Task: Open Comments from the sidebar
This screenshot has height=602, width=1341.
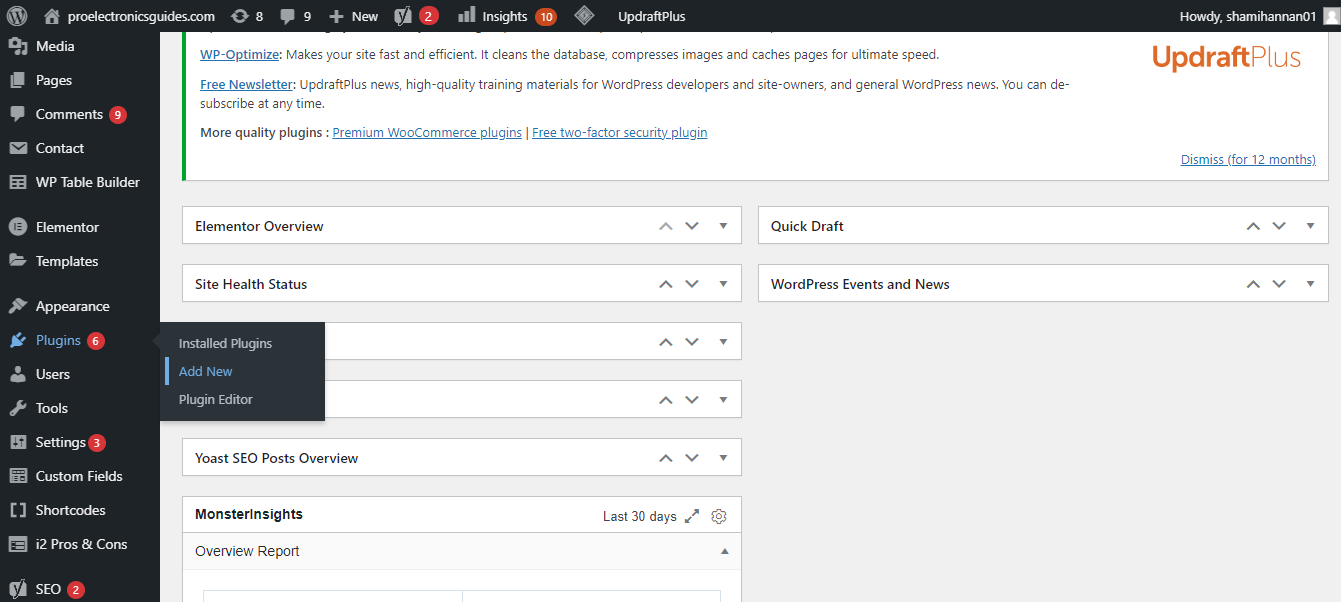Action: point(69,114)
